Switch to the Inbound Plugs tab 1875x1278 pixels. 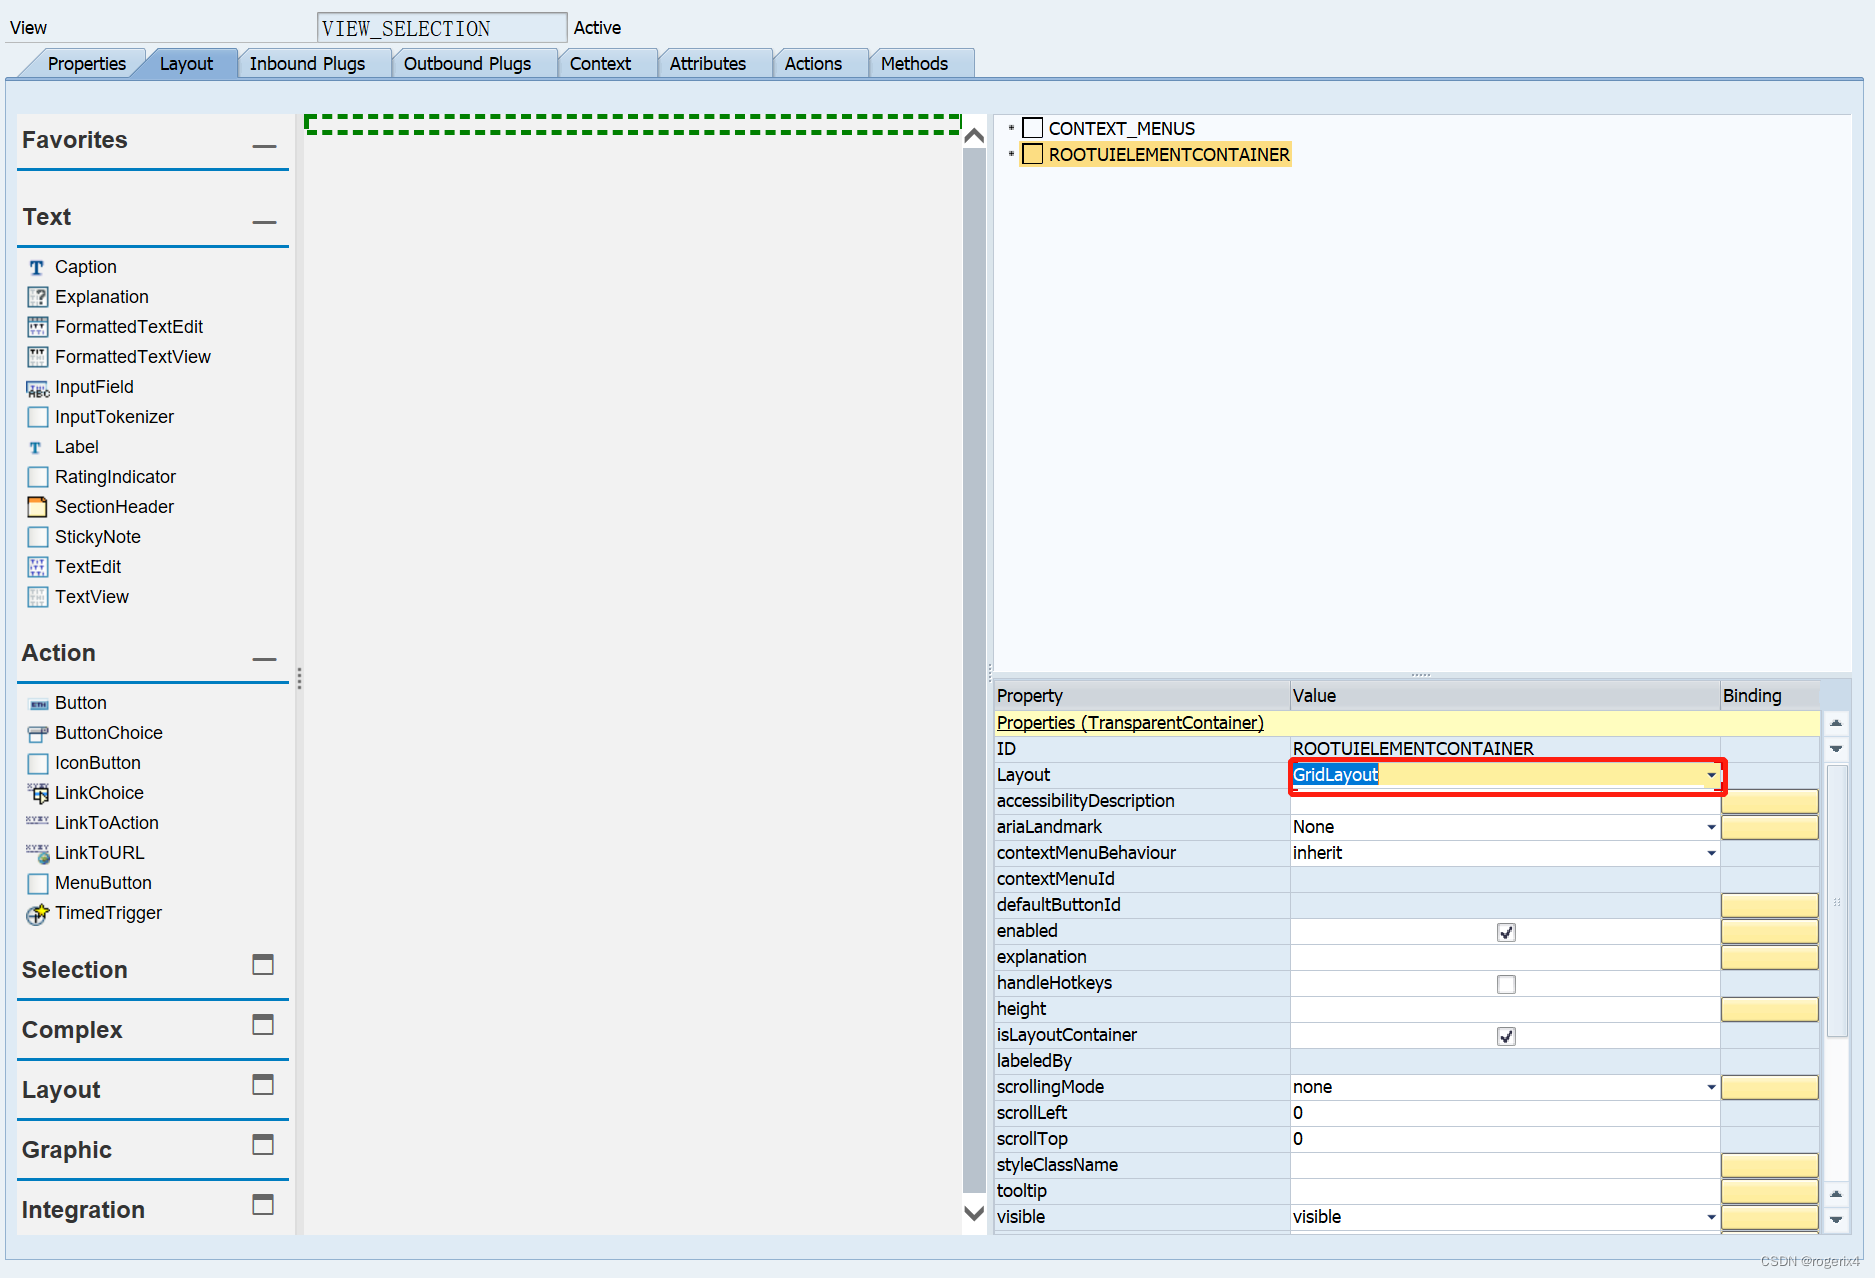(307, 63)
